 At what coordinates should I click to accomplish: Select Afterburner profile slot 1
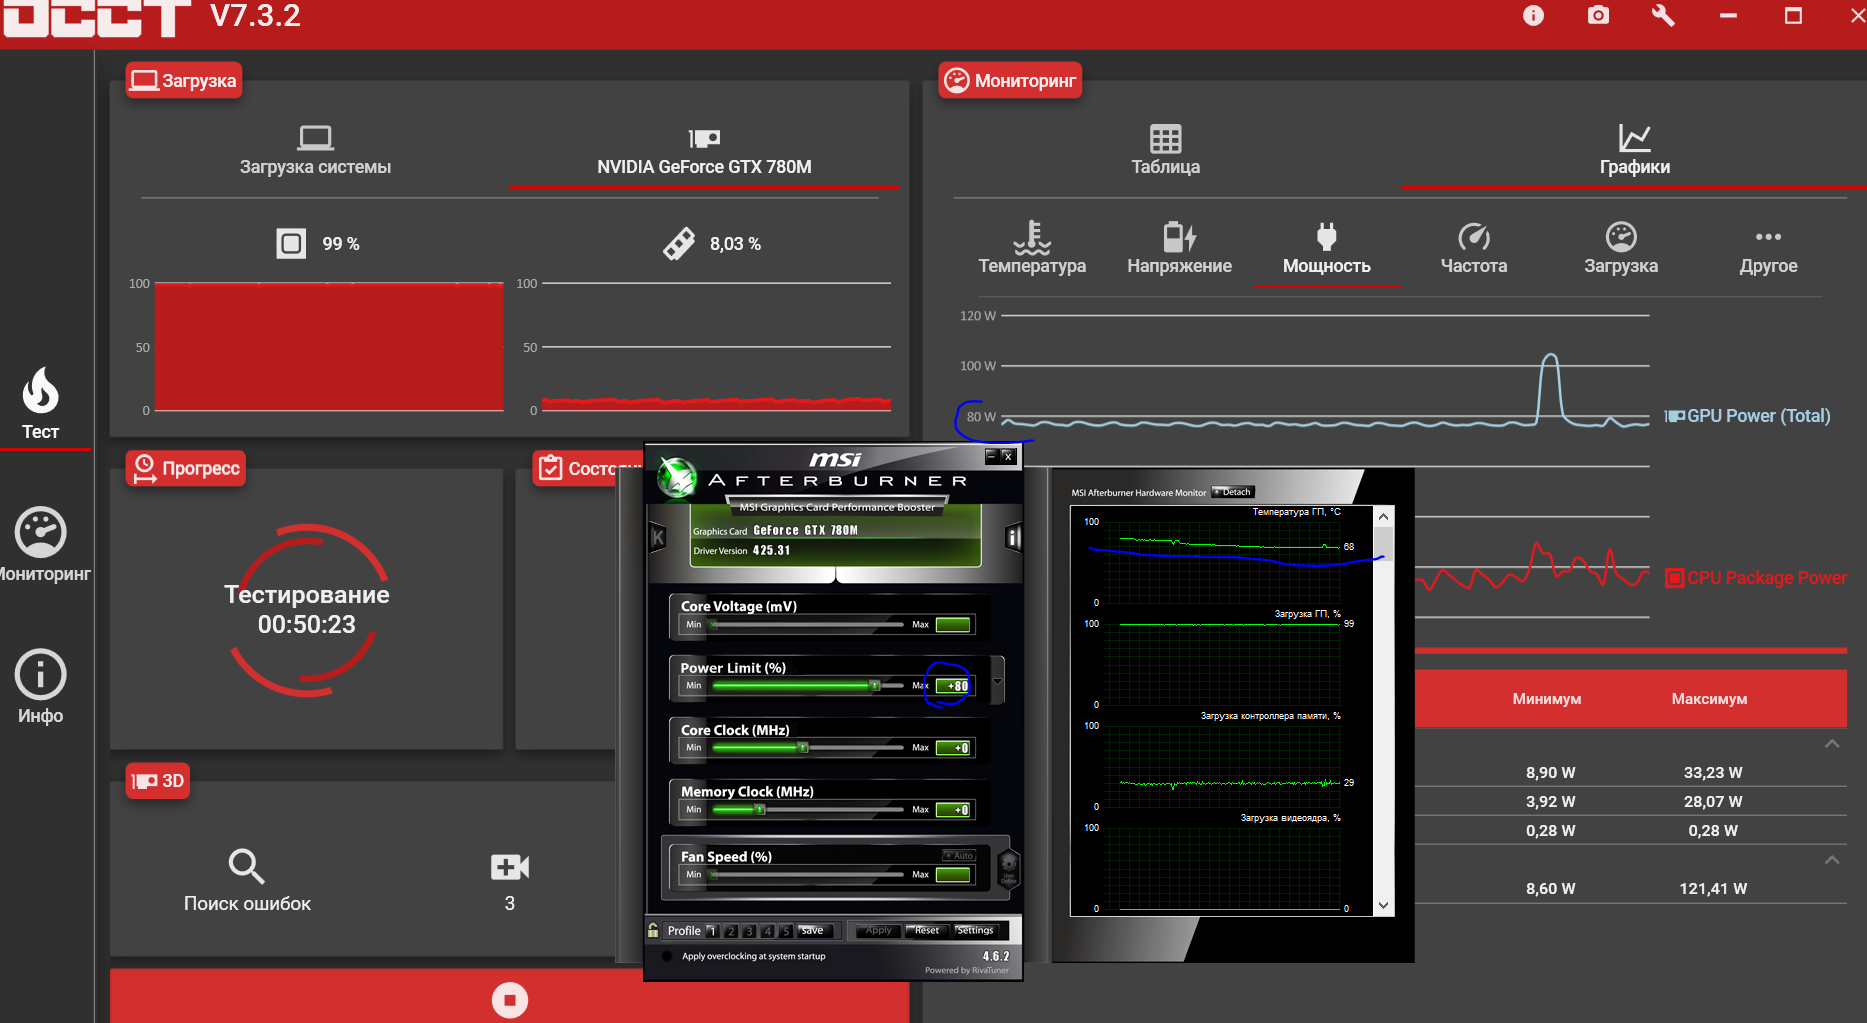click(712, 931)
